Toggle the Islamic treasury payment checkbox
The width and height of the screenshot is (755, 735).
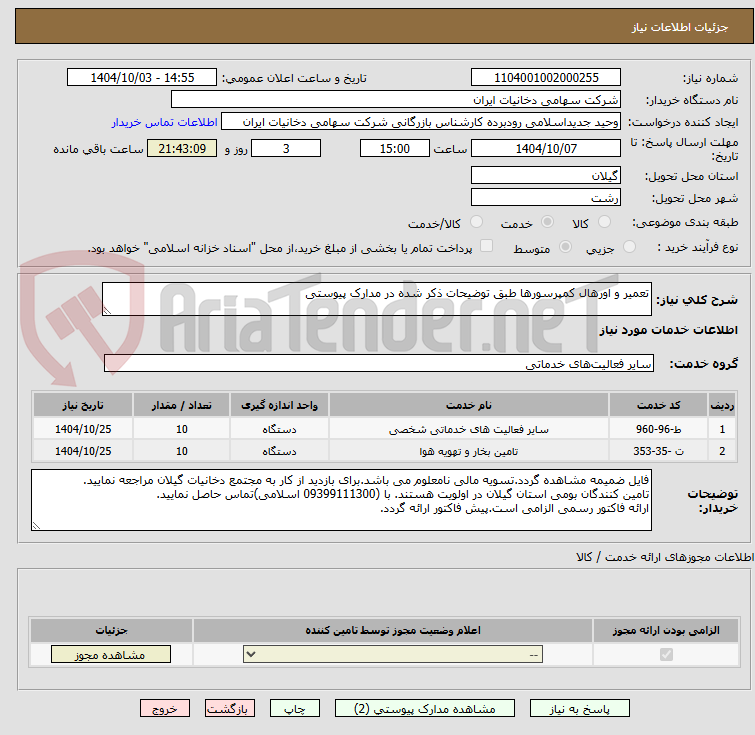pos(486,247)
